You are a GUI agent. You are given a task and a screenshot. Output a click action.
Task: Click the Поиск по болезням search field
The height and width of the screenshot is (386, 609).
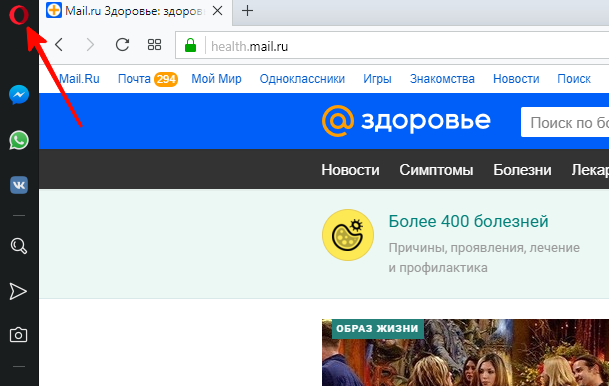tap(565, 122)
